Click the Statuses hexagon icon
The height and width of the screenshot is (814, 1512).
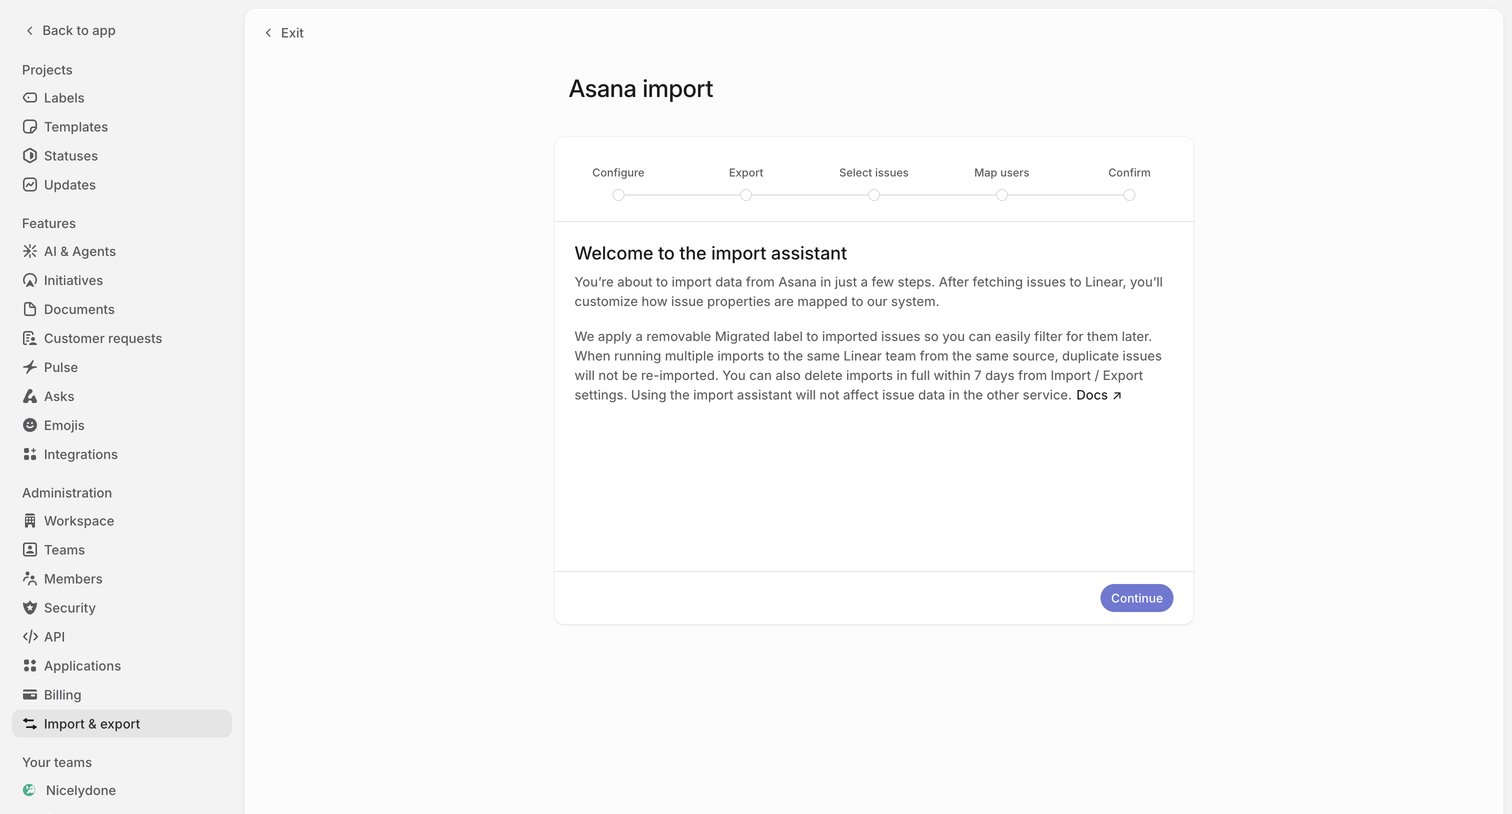point(30,156)
